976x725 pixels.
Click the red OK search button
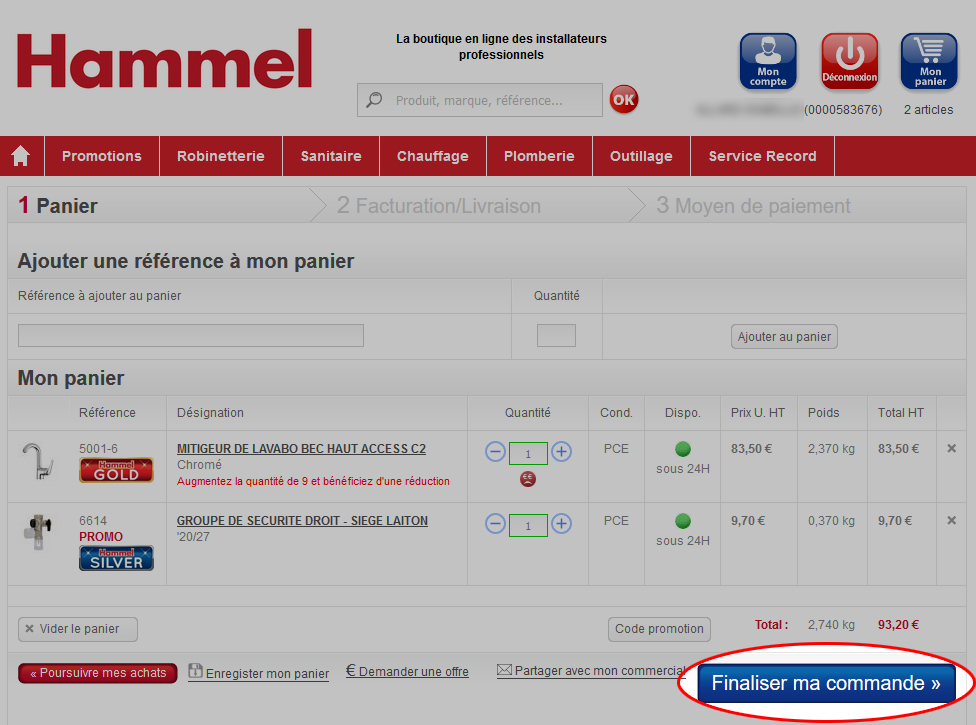tap(624, 100)
